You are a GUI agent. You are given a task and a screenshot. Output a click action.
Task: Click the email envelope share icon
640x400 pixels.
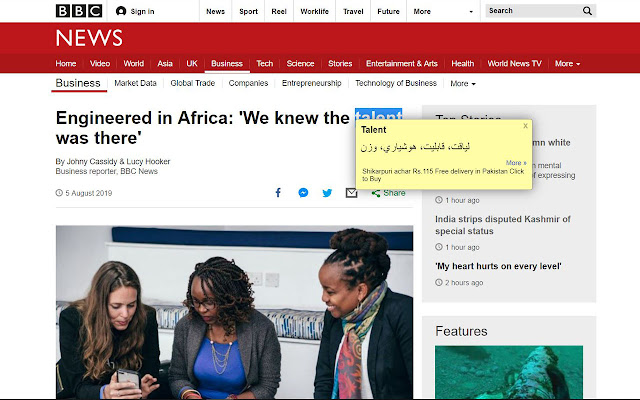[351, 193]
